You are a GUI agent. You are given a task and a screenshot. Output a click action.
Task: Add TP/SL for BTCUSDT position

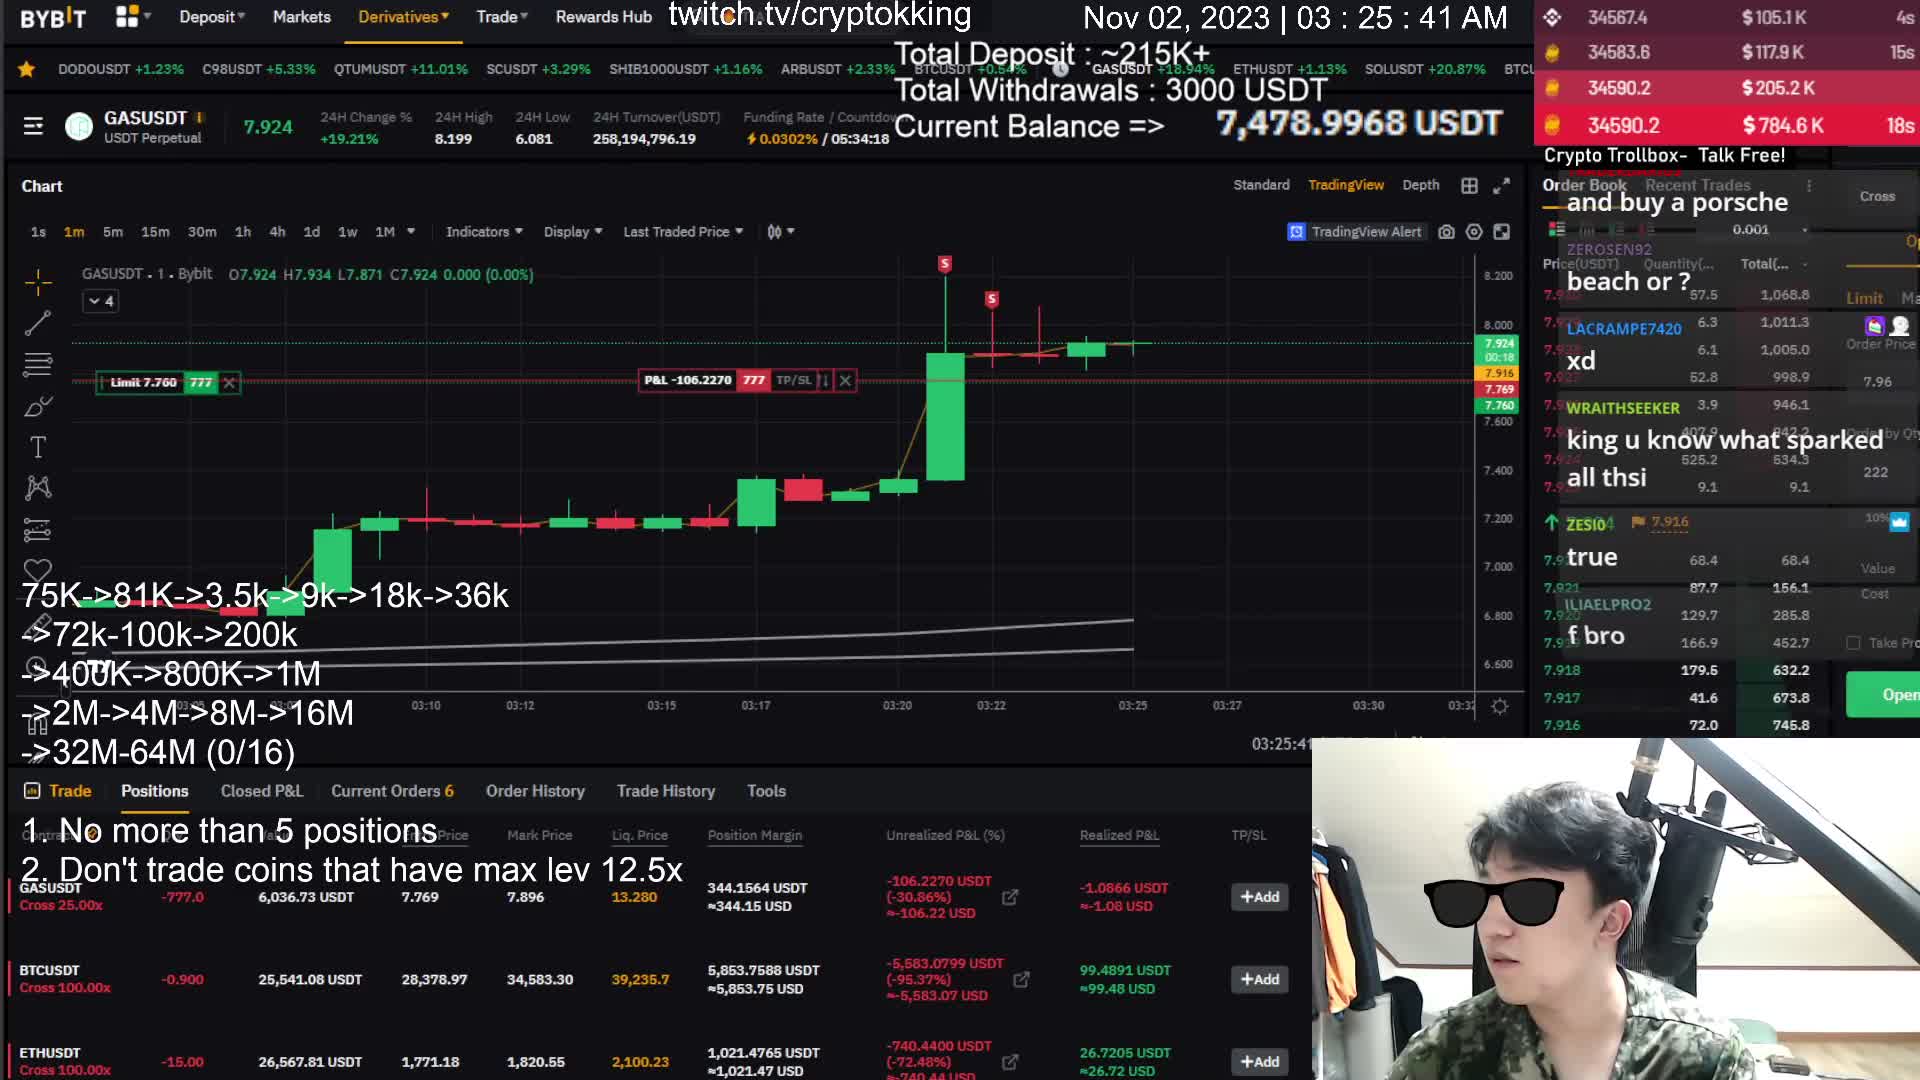[1260, 979]
